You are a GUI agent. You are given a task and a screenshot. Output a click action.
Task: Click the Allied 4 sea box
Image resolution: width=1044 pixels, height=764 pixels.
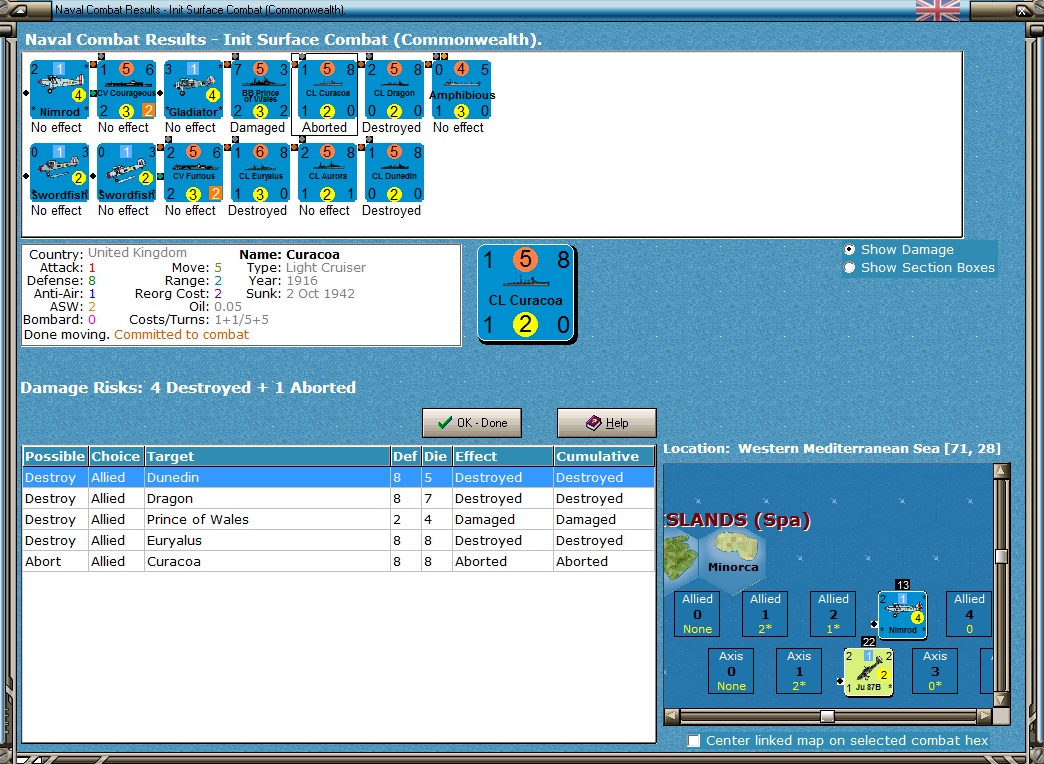click(x=969, y=614)
